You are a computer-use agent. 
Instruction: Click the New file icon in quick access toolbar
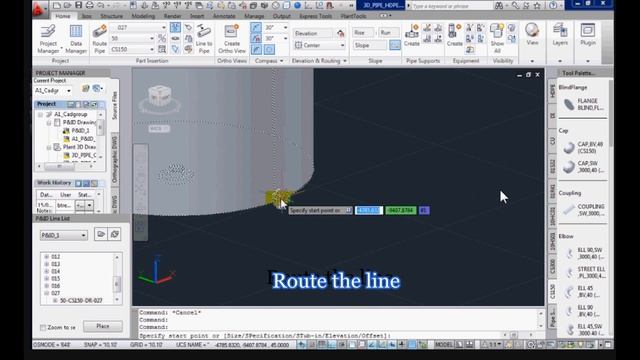pos(57,5)
